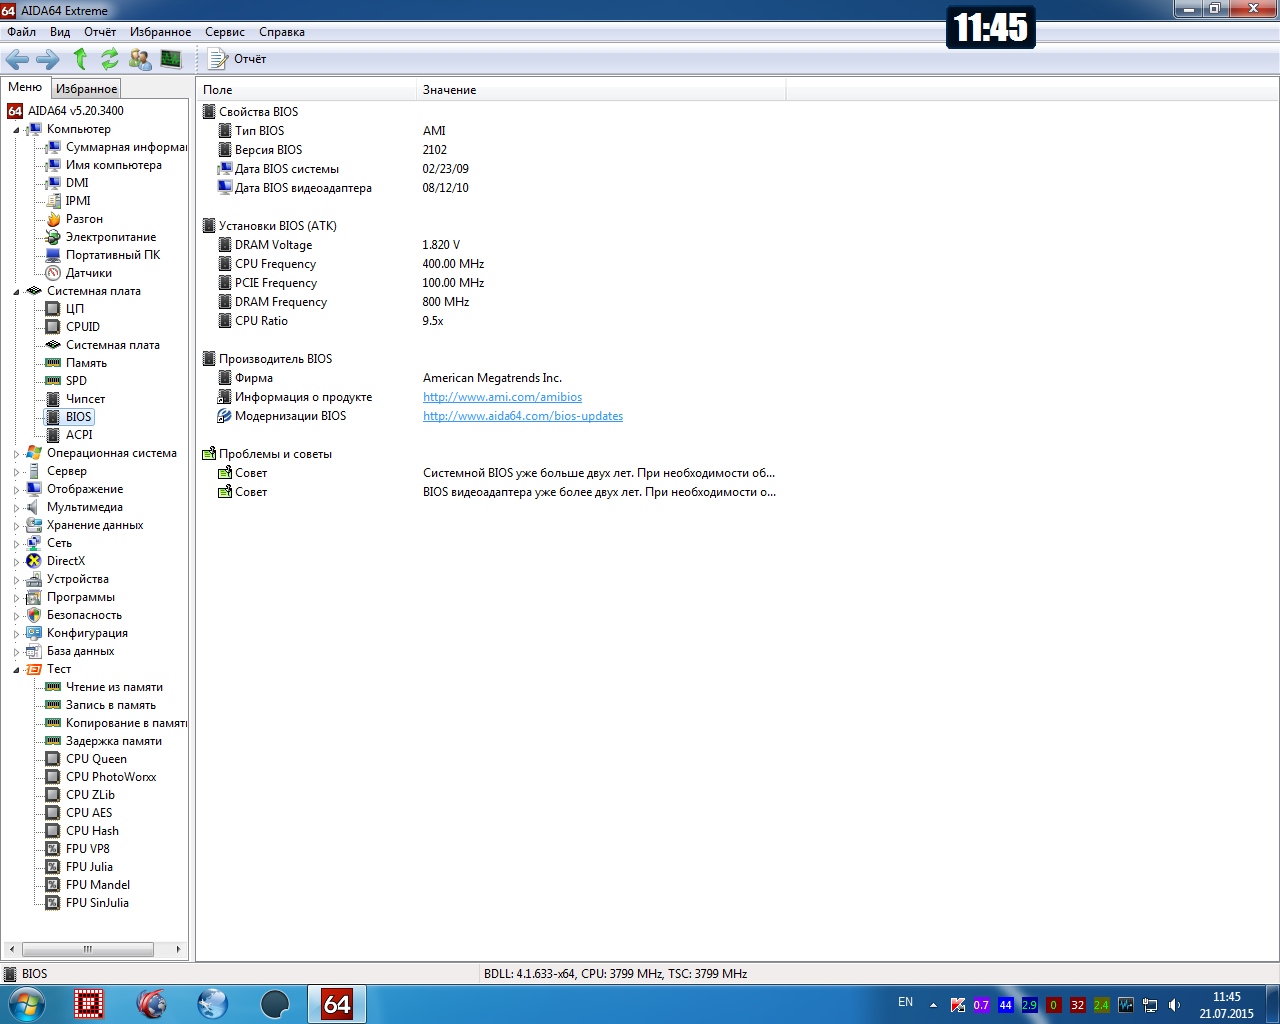The width and height of the screenshot is (1280, 1024).
Task: Click the tree panel scroll right arrow
Action: [x=179, y=949]
